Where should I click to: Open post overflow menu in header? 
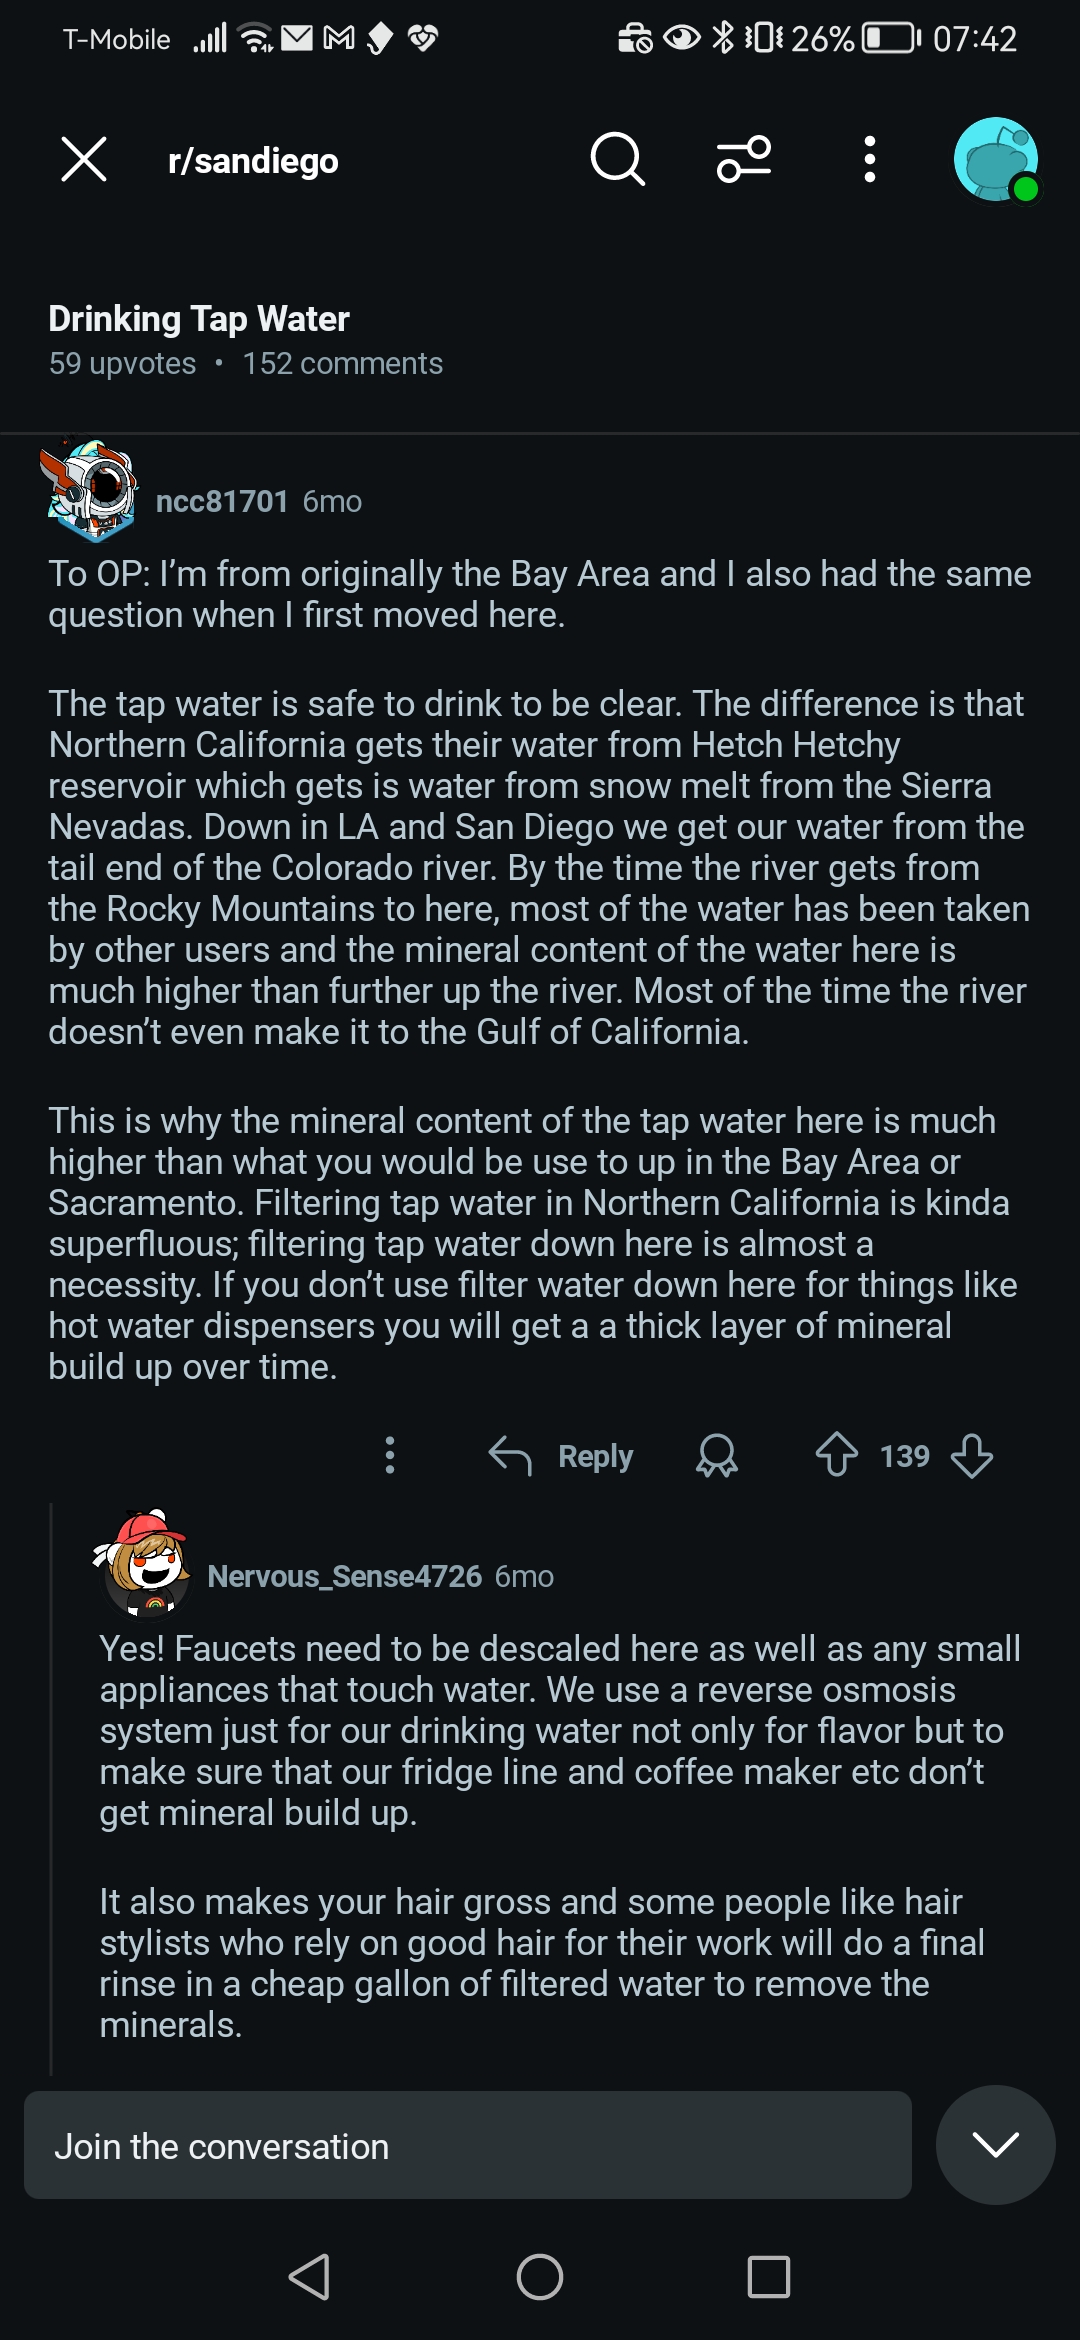(x=870, y=160)
